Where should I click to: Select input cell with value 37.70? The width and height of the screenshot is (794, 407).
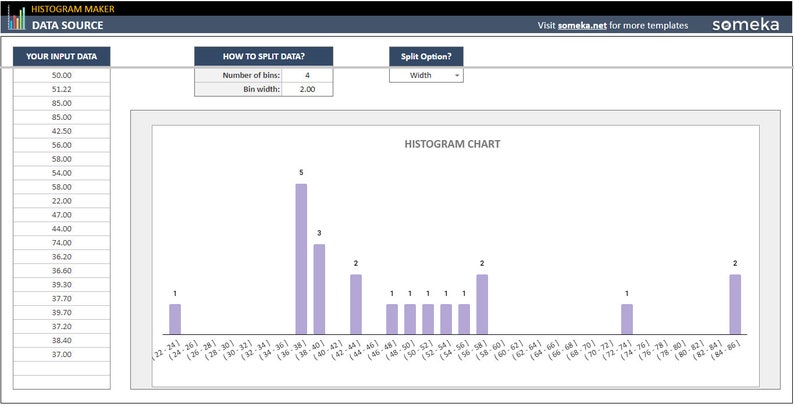(x=61, y=299)
